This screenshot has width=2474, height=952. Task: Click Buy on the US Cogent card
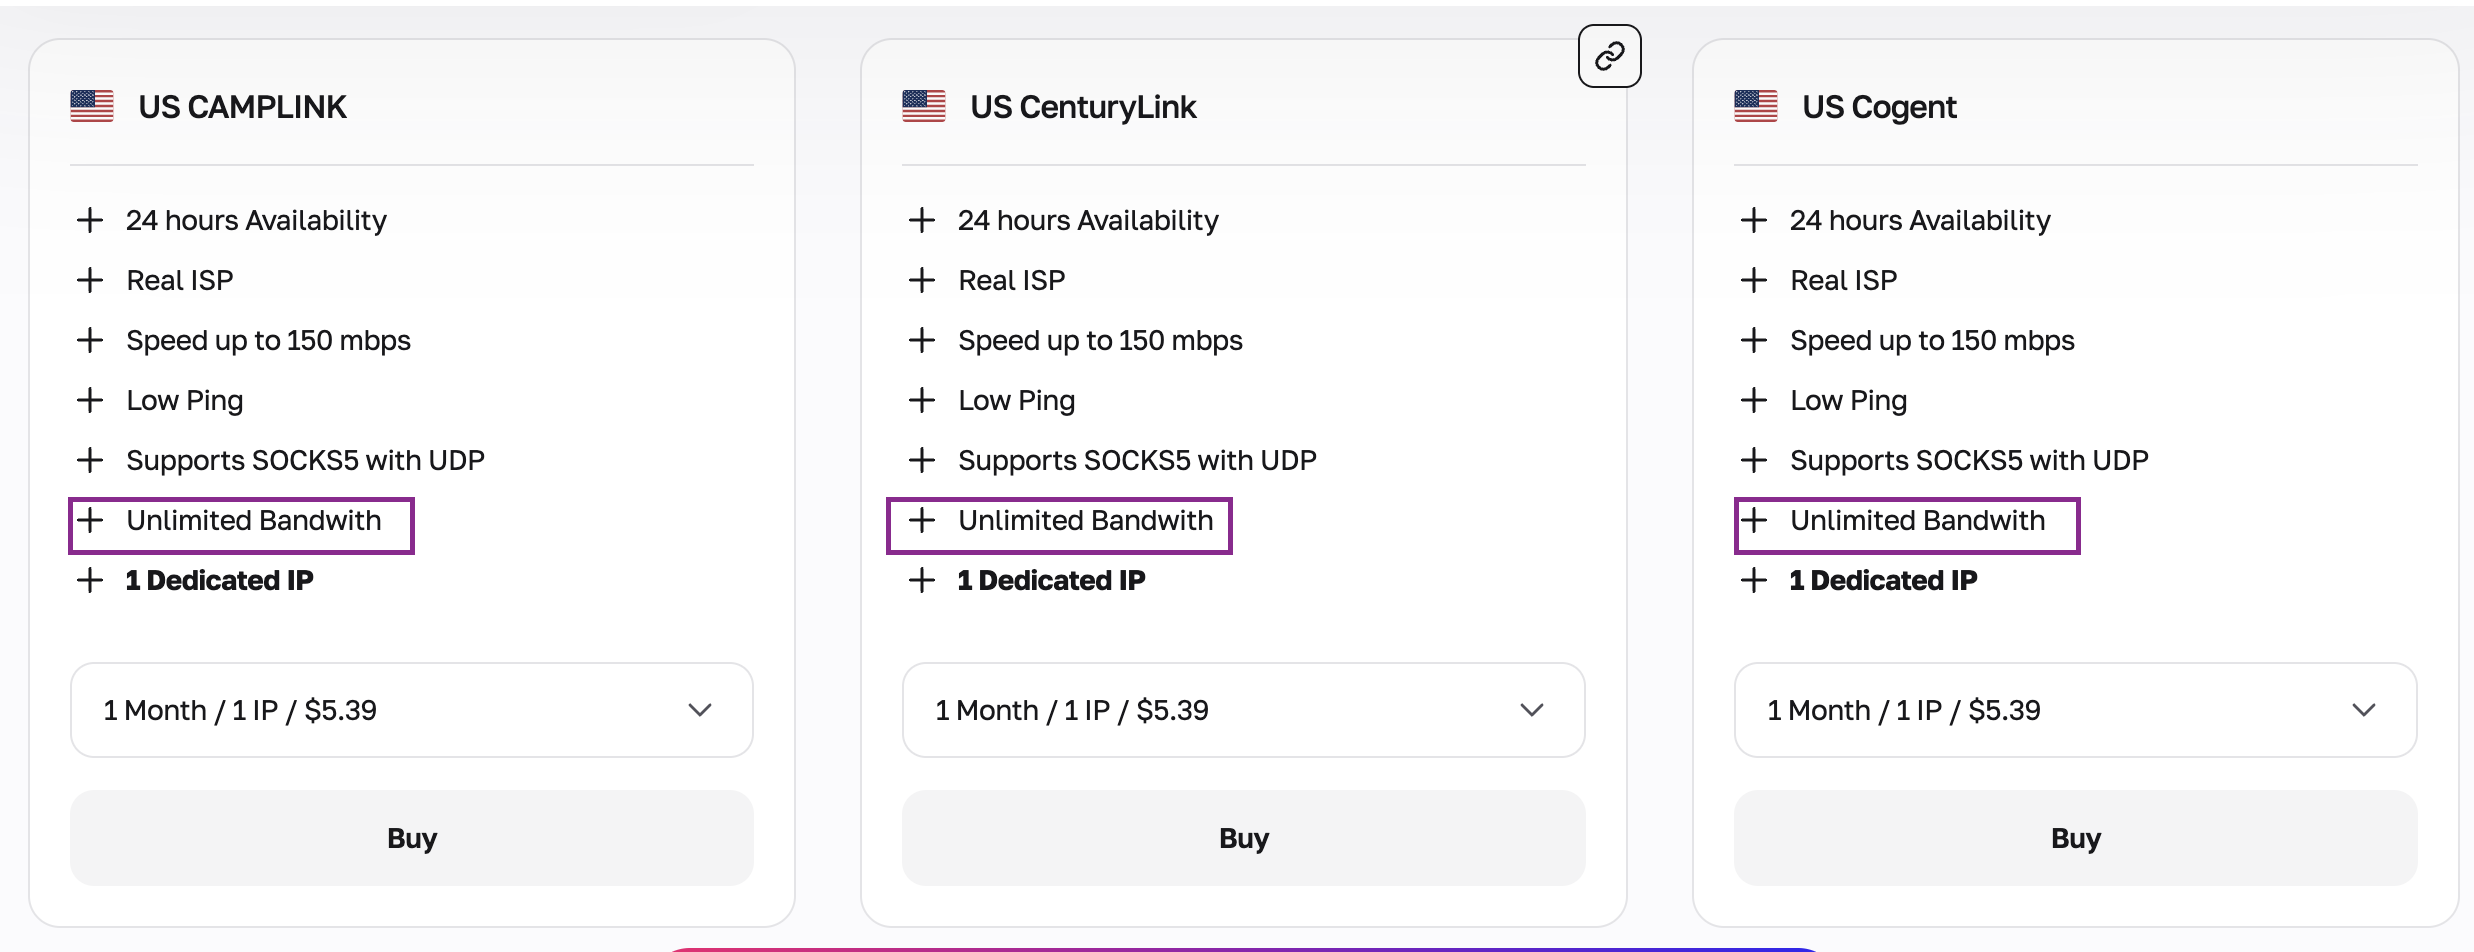[x=2075, y=838]
